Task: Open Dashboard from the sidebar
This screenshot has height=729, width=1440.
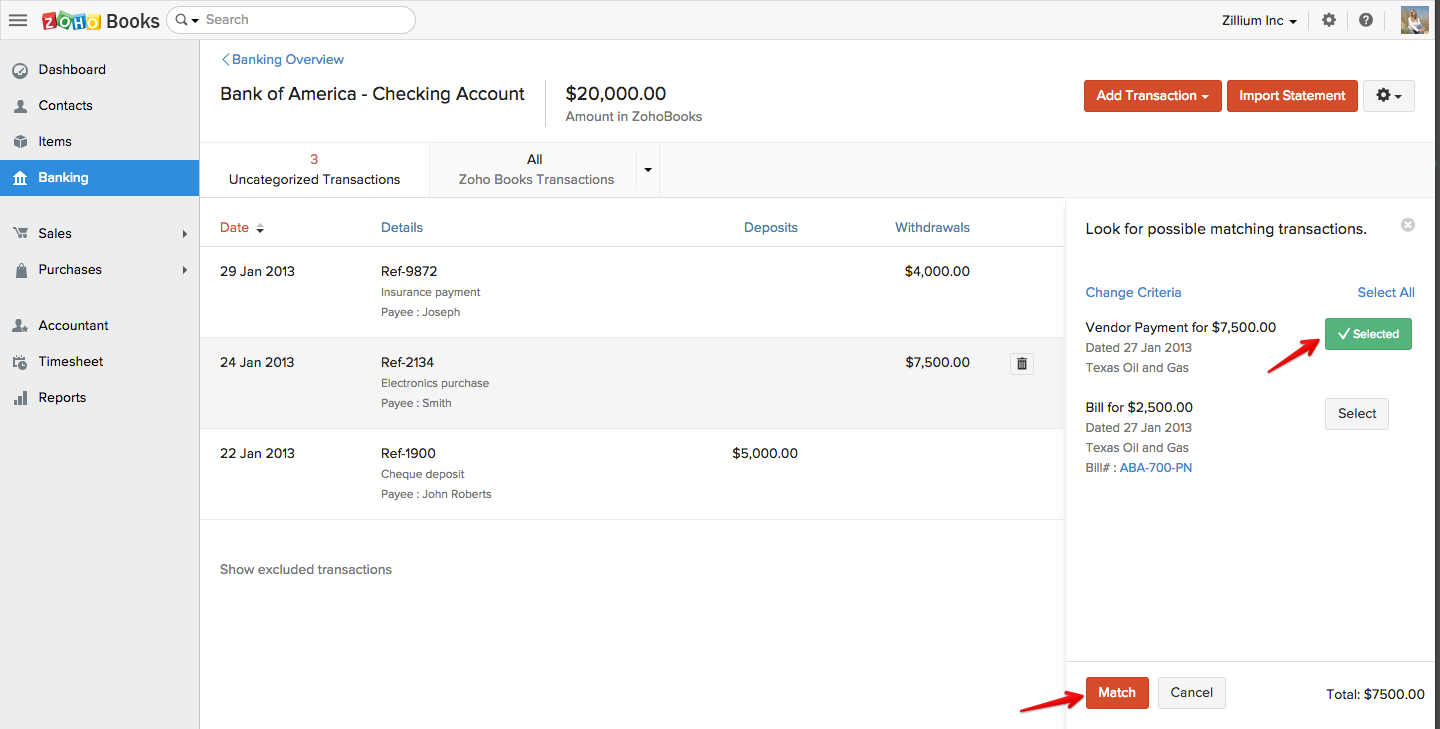Action: pyautogui.click(x=72, y=70)
